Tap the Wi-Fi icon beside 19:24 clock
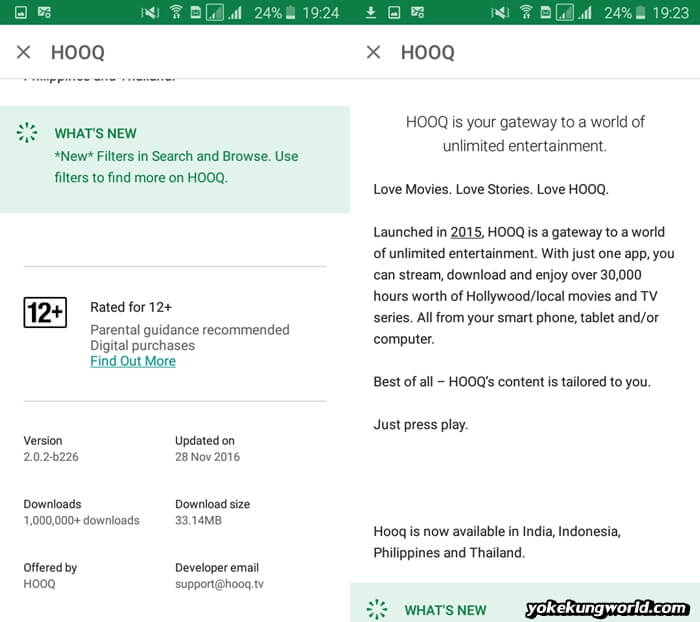This screenshot has width=700, height=622. tap(176, 13)
